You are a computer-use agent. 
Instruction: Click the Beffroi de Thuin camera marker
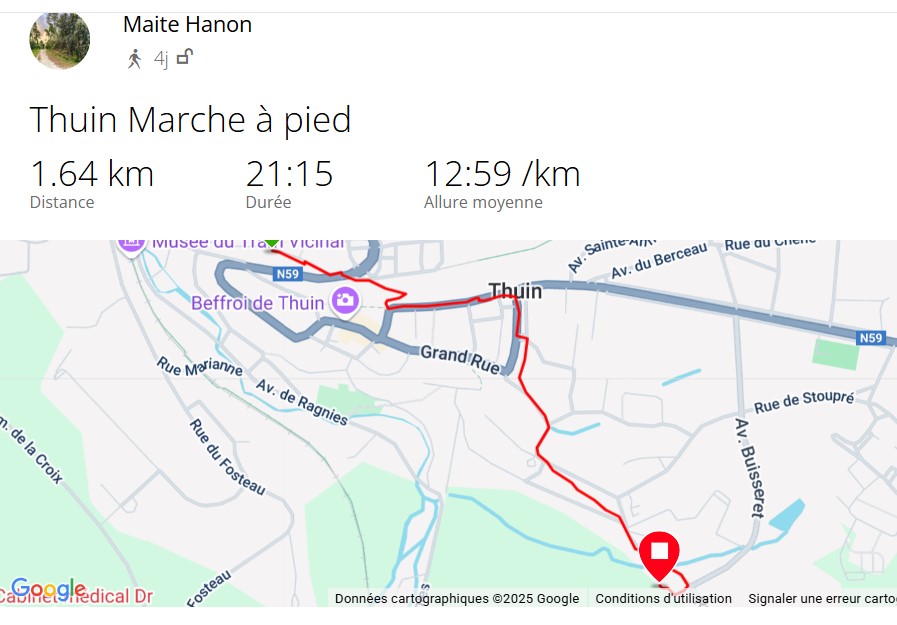tap(346, 300)
